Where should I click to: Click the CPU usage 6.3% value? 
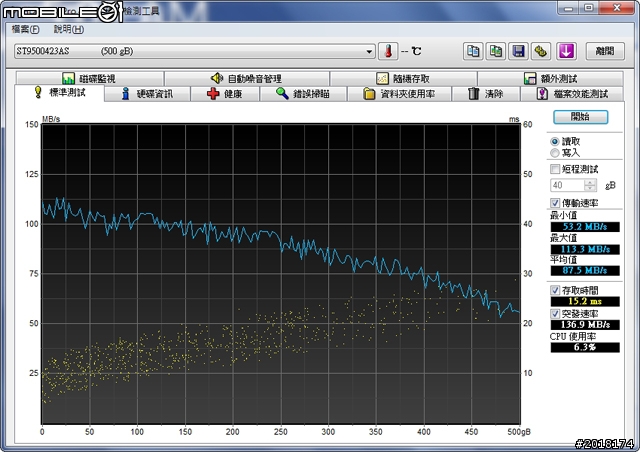pyautogui.click(x=585, y=347)
